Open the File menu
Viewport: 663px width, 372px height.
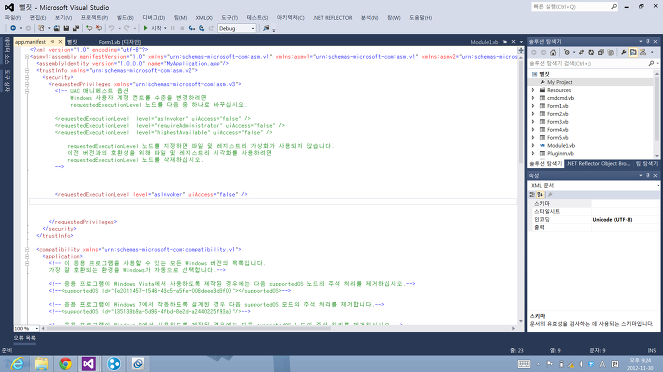click(13, 18)
